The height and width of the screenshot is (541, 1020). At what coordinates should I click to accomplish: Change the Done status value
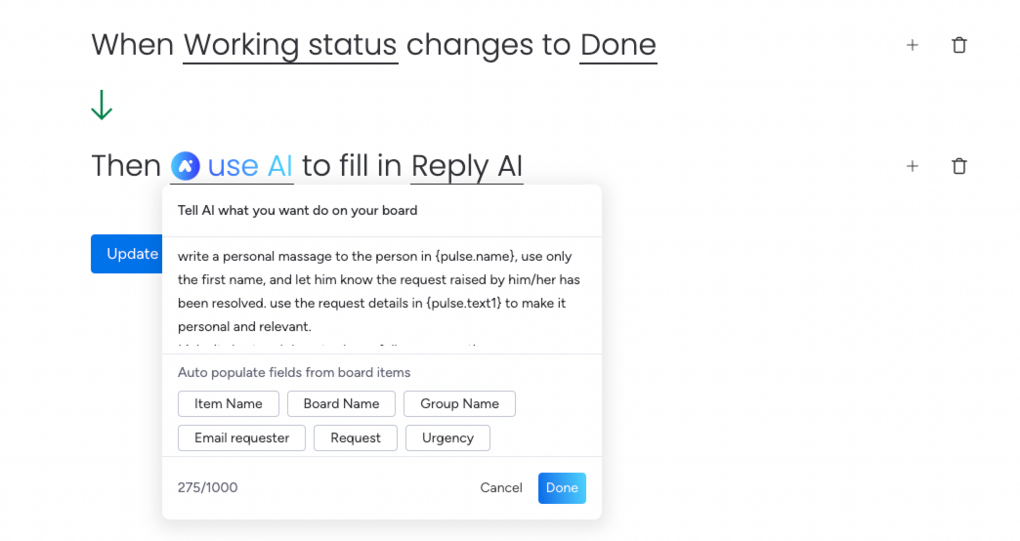618,45
